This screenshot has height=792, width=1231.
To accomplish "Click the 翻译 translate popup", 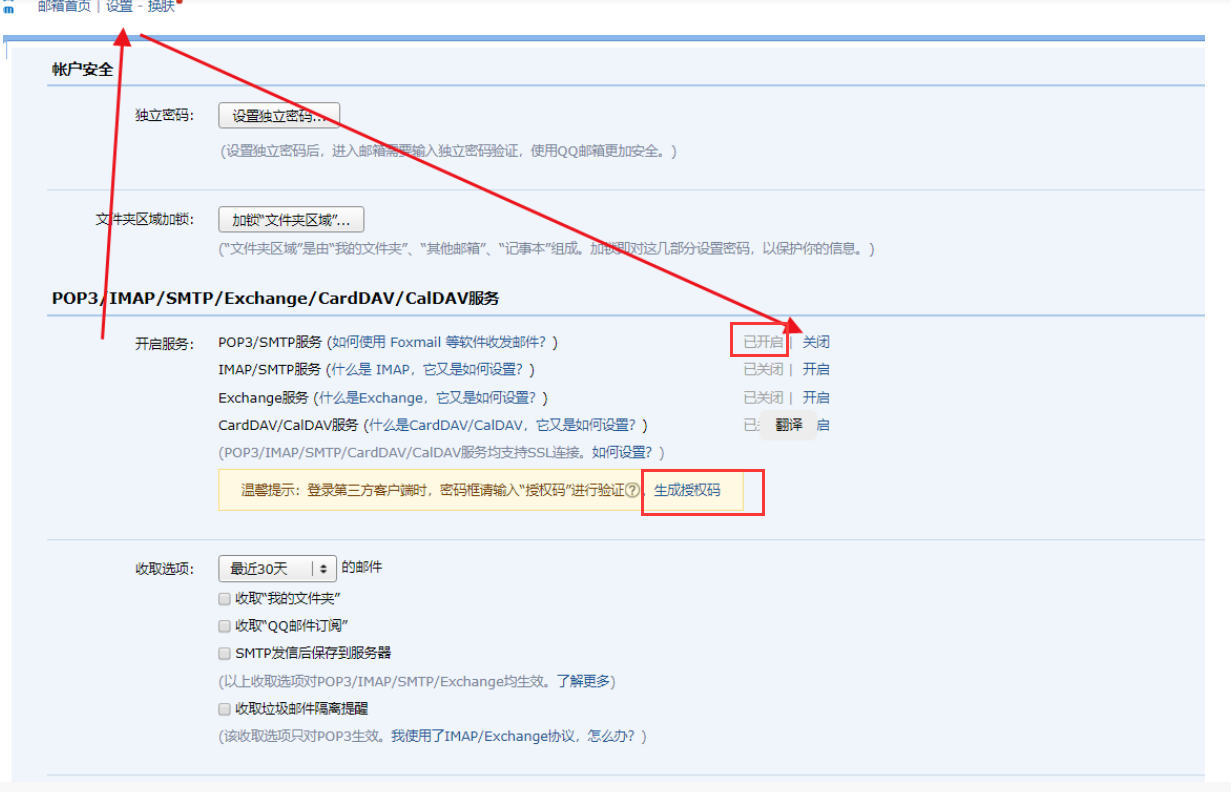I will [788, 425].
